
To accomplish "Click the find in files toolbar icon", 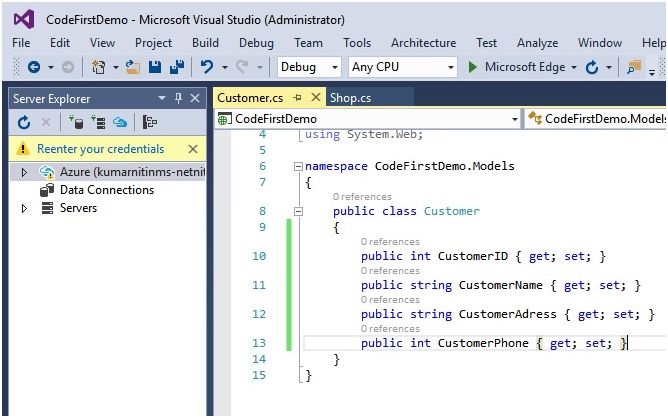I will coord(634,67).
